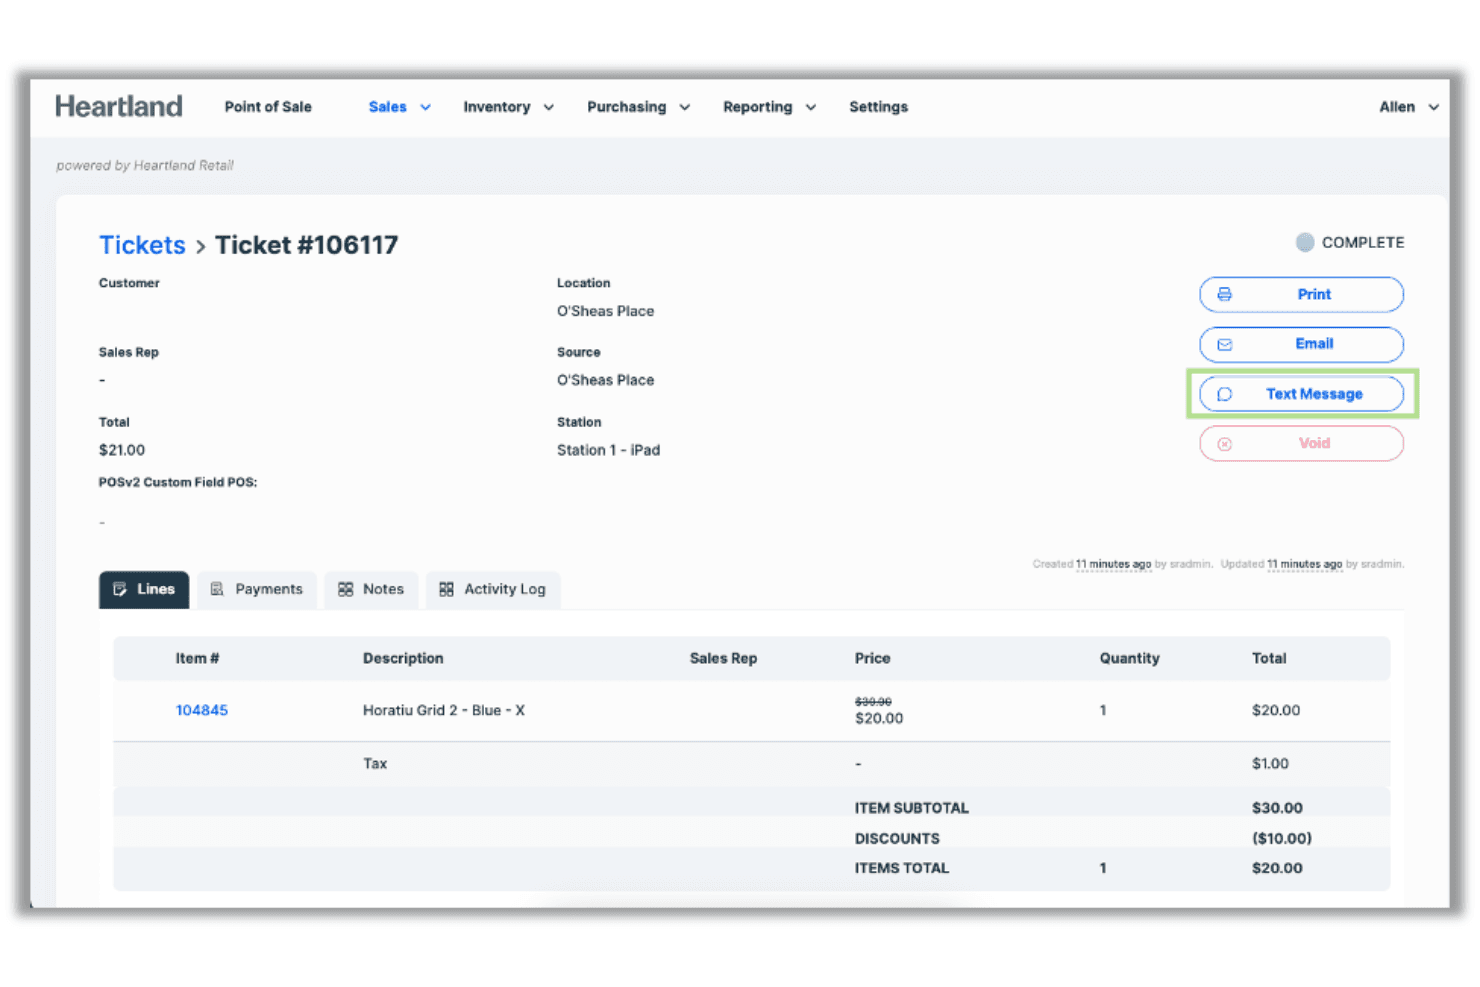The height and width of the screenshot is (987, 1480).
Task: Click the speech bubble icon in Text Message
Action: pos(1224,394)
